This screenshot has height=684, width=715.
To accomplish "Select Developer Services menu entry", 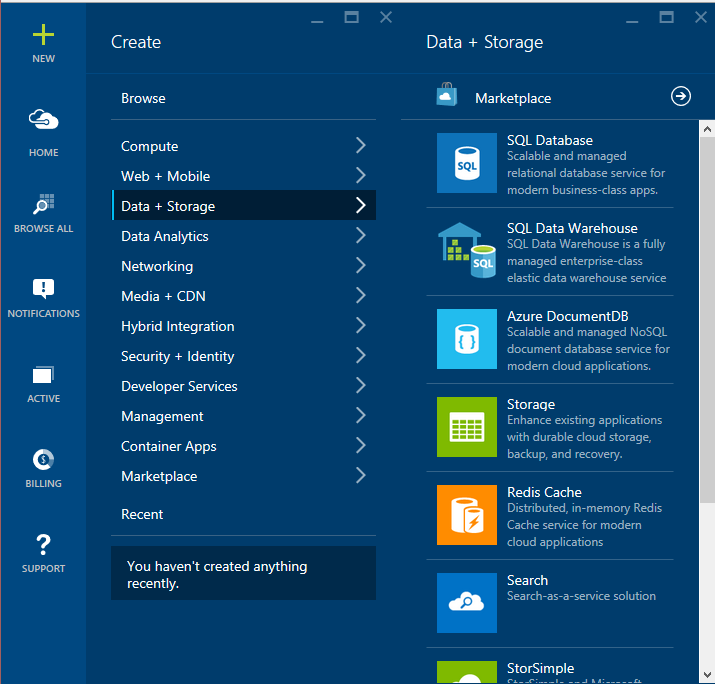I will point(244,386).
